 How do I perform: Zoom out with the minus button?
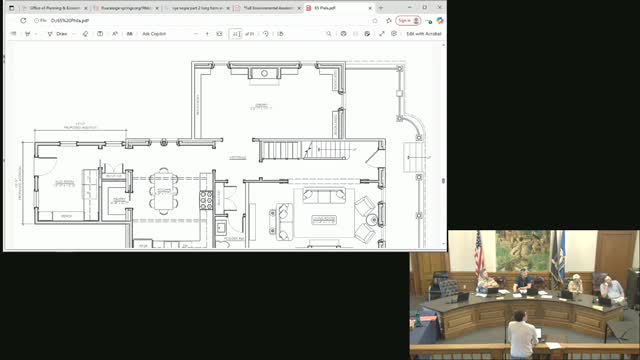click(196, 34)
